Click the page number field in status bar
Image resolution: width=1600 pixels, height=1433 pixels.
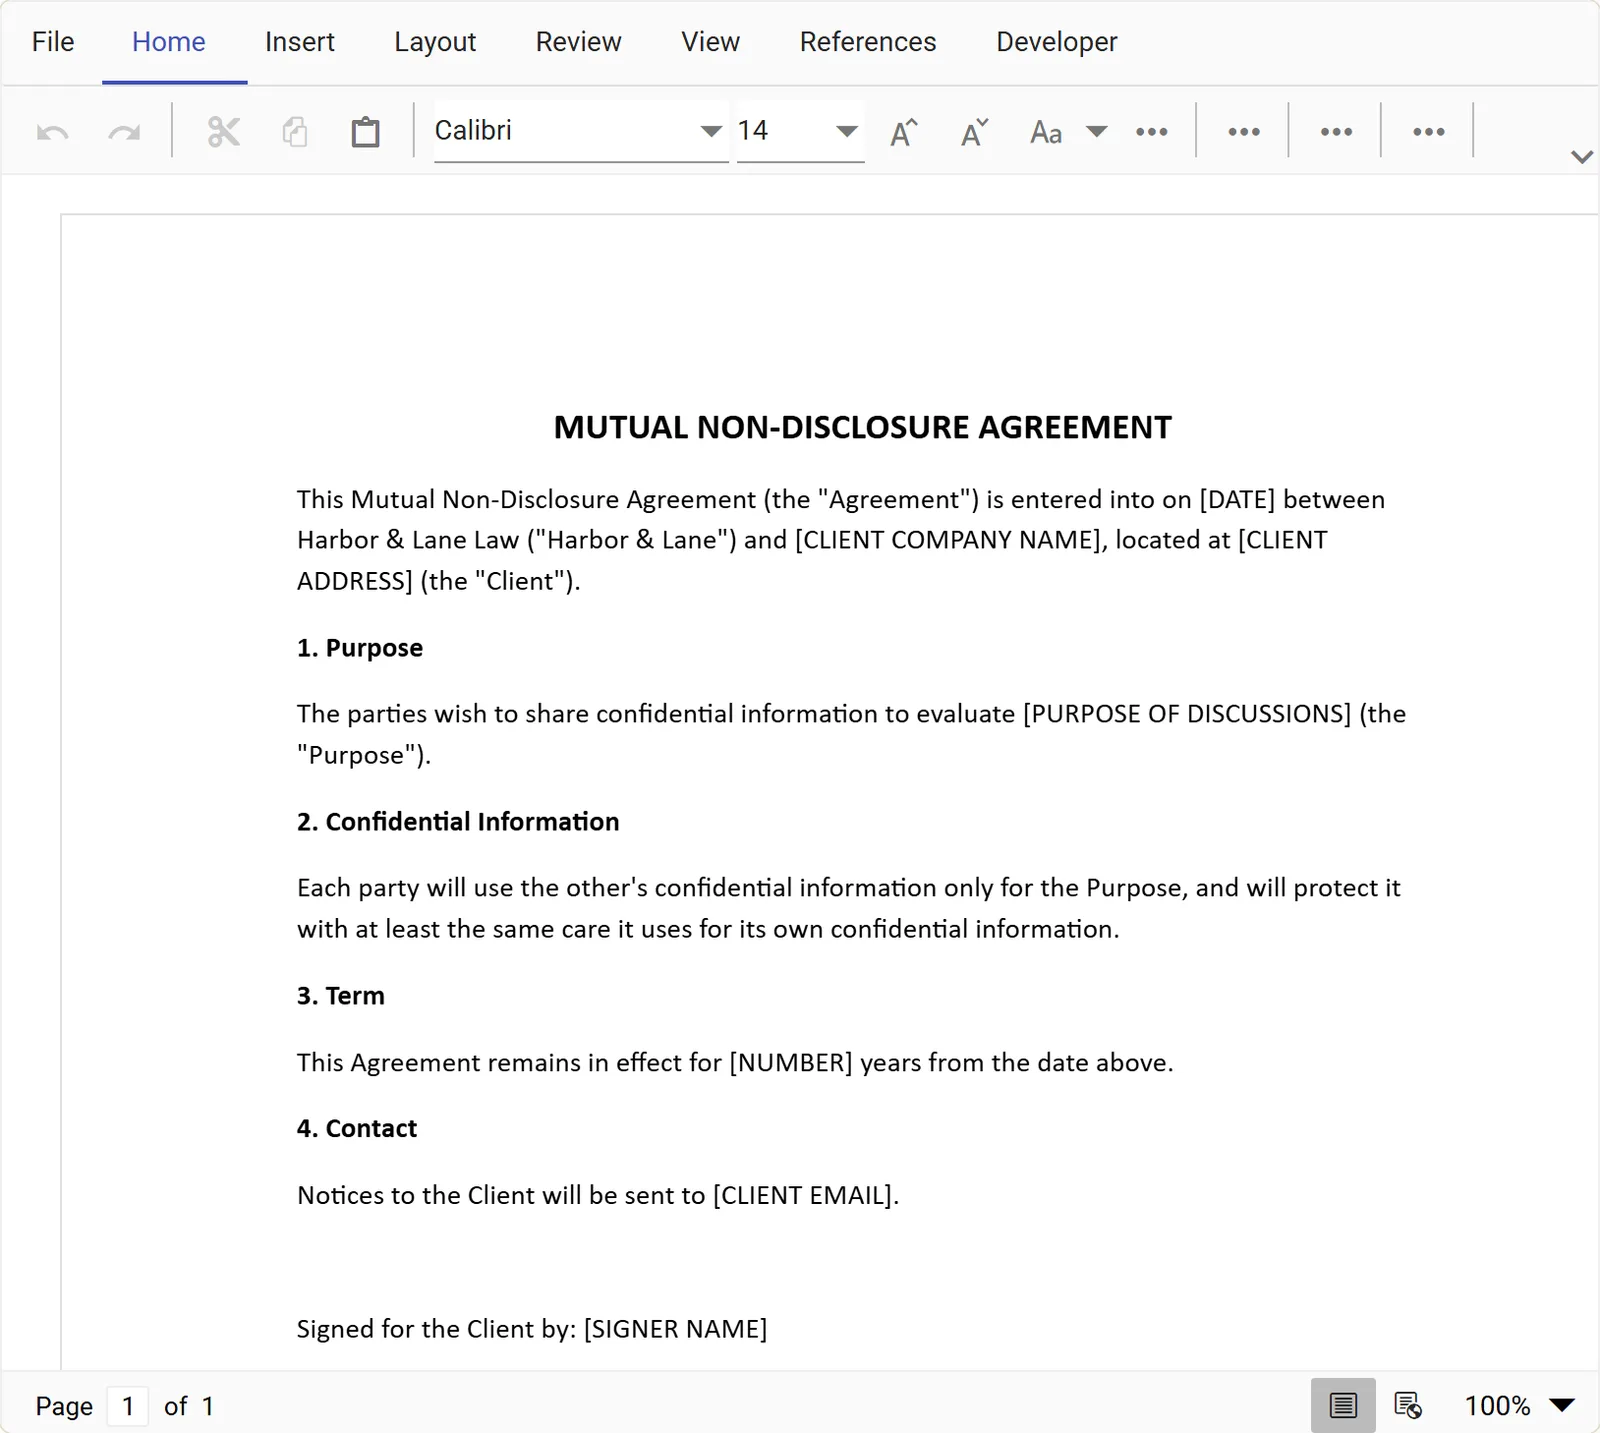coord(128,1406)
